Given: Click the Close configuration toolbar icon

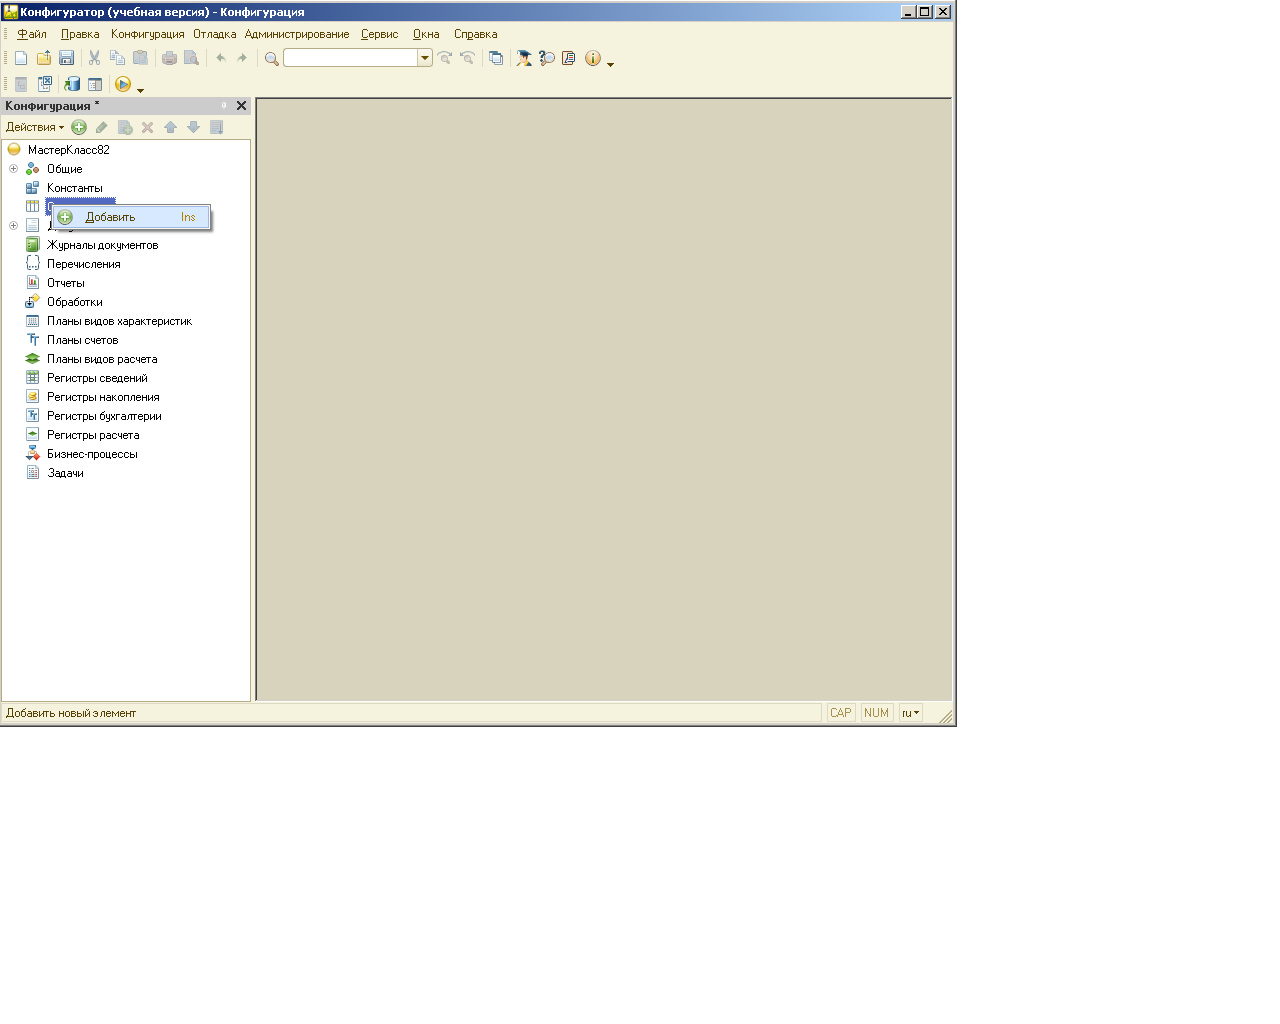Looking at the screenshot, I should point(45,84).
